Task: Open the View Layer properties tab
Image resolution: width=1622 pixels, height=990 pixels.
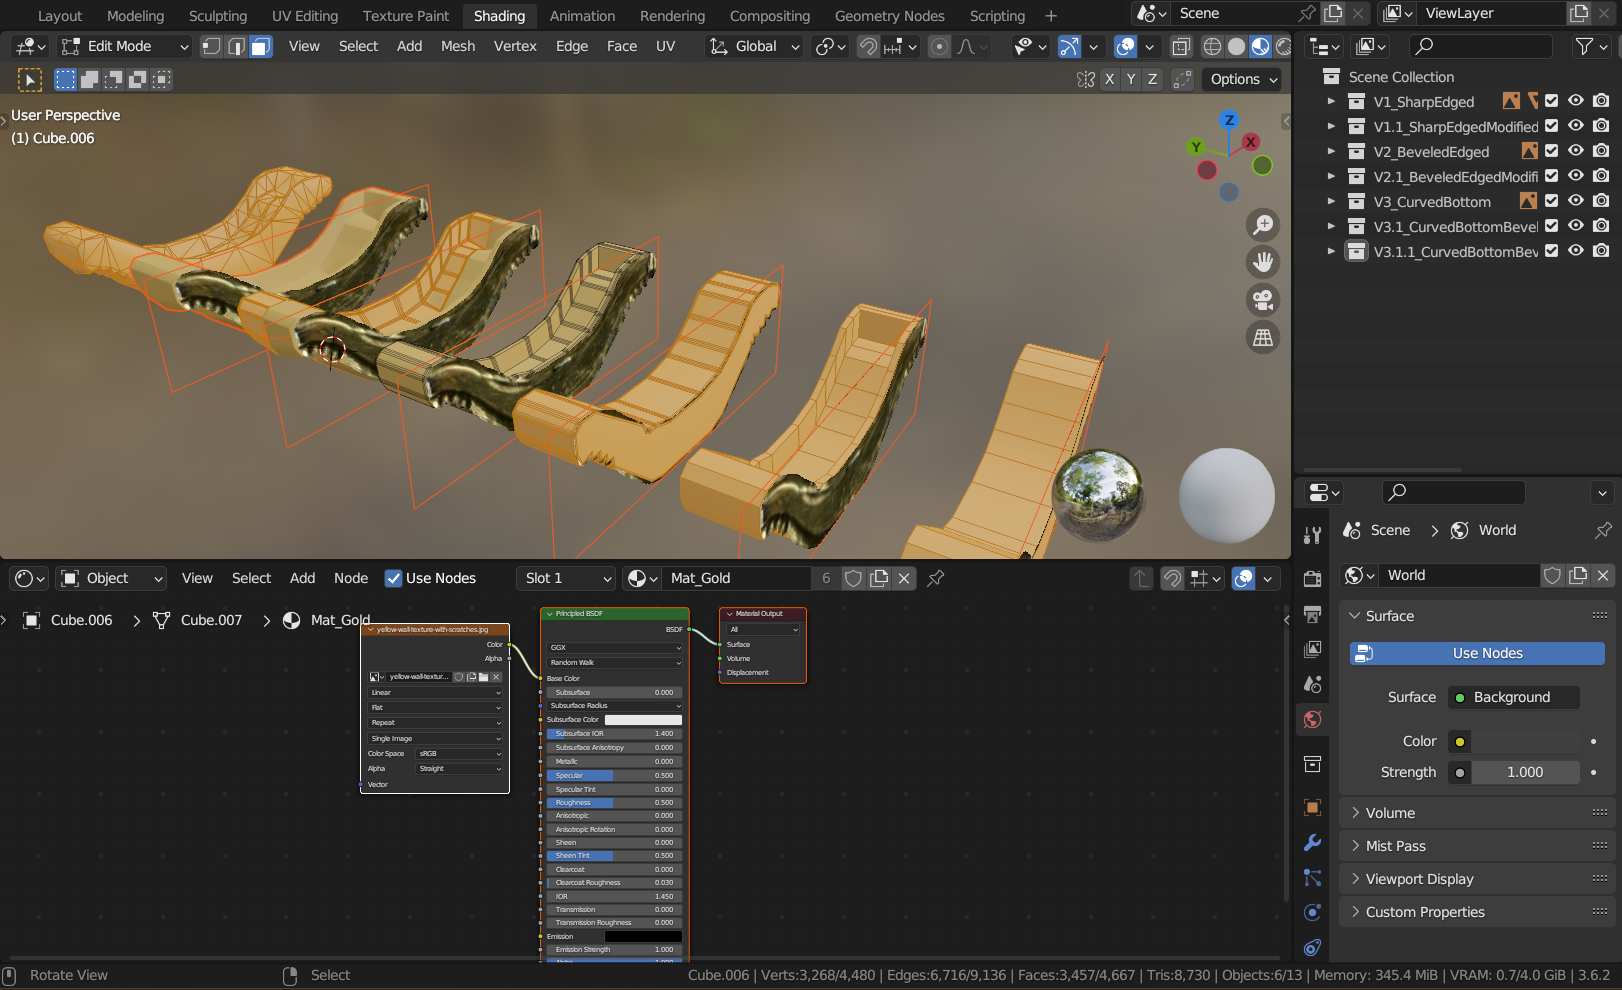Action: [1313, 649]
